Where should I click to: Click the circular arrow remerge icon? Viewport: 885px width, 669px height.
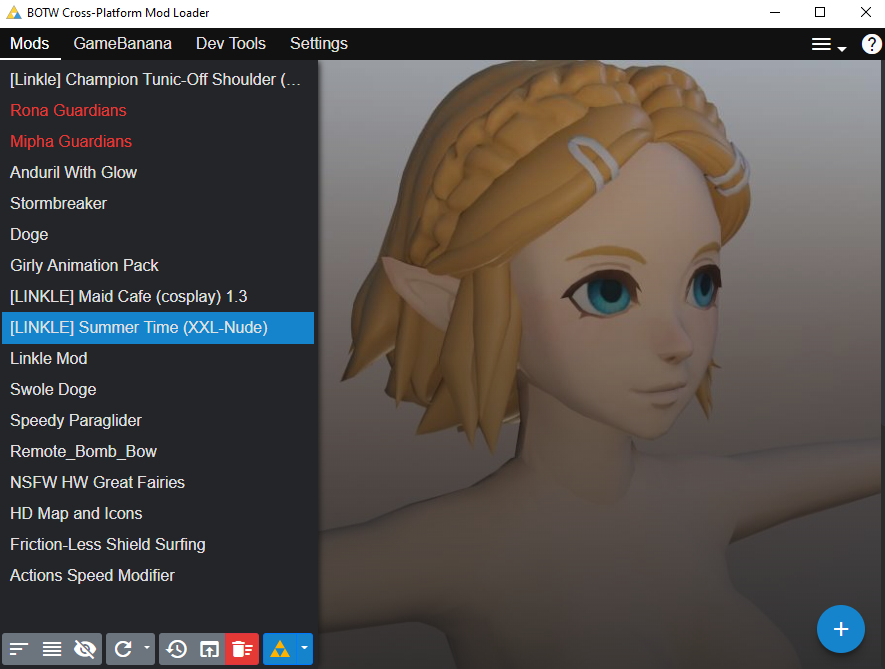click(123, 649)
